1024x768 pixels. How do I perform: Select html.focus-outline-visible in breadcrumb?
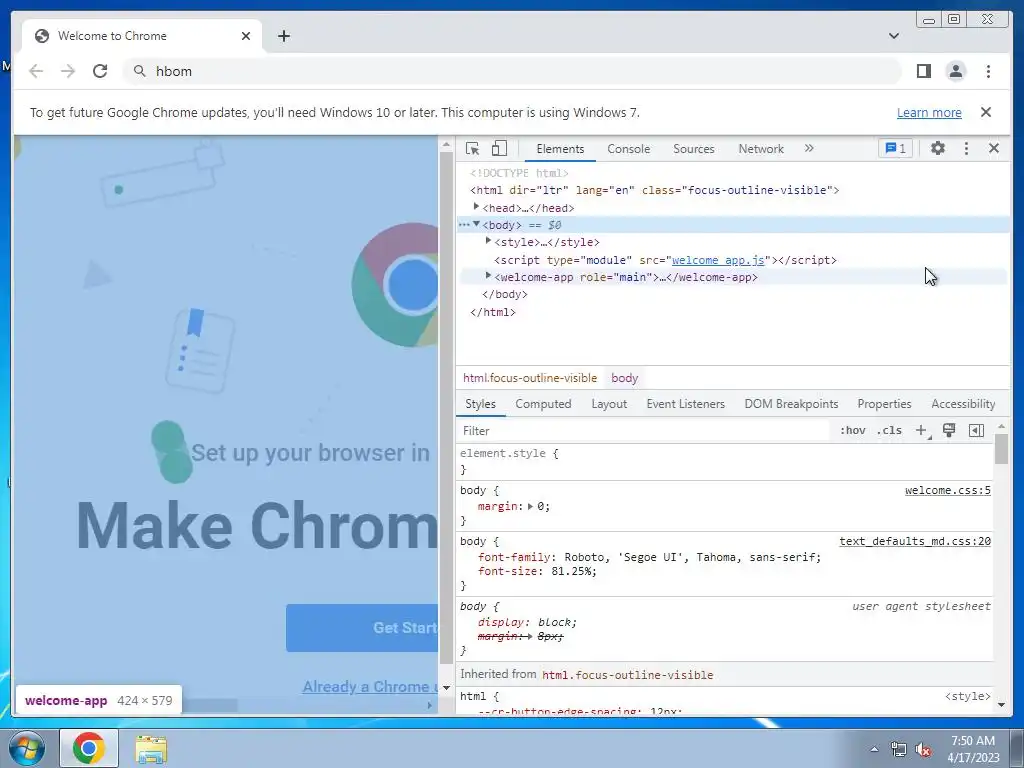click(x=530, y=378)
